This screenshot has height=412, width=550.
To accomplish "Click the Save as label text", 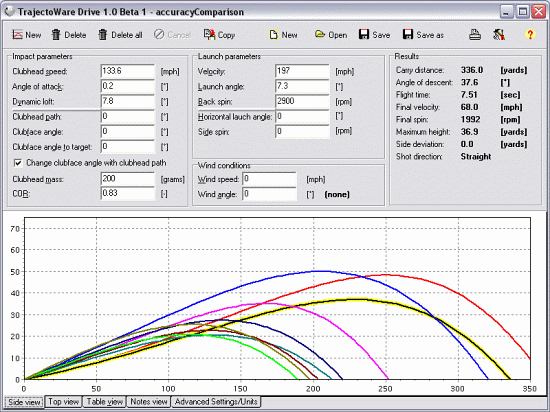I will click(430, 35).
